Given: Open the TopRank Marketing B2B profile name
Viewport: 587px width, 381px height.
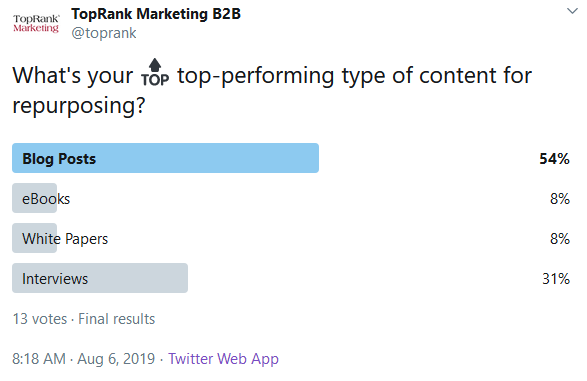Looking at the screenshot, I should click(x=156, y=14).
